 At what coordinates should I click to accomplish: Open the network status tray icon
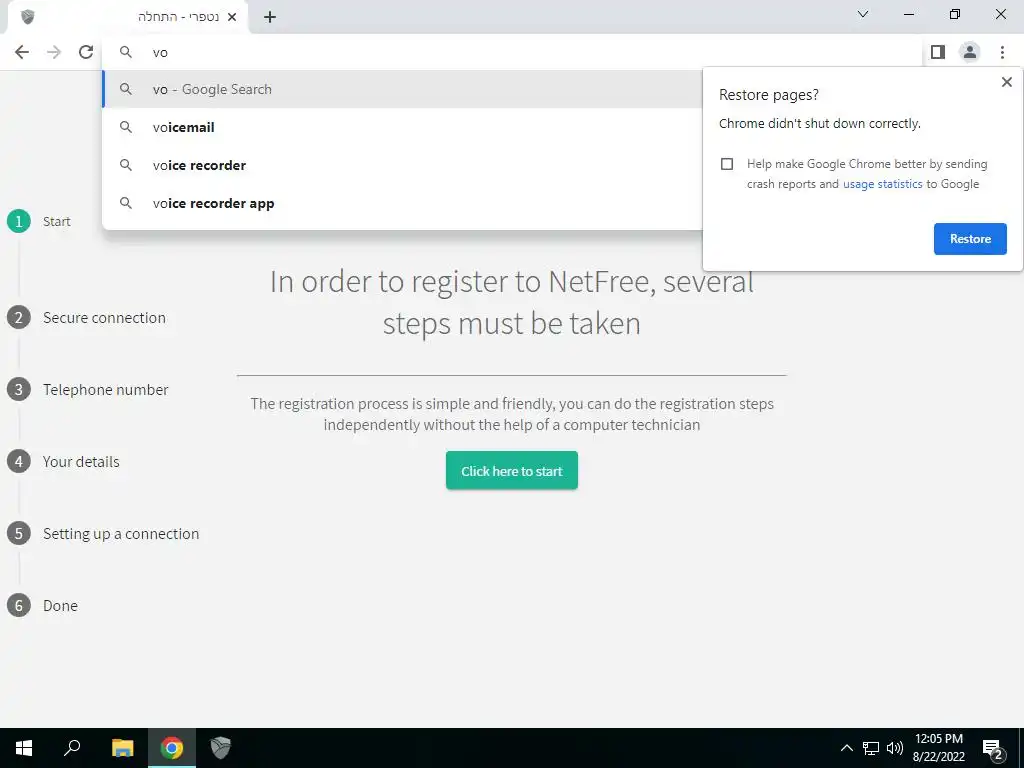[871, 748]
